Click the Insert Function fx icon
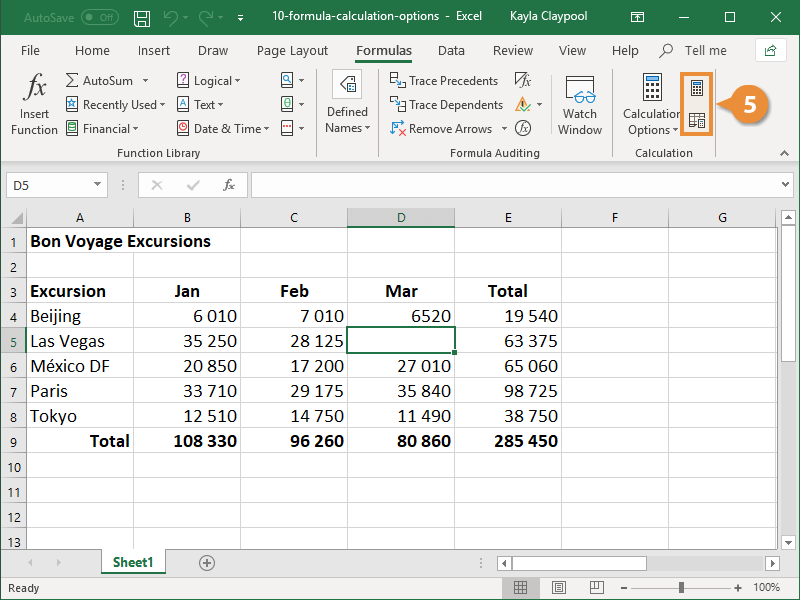800x600 pixels. pos(35,86)
